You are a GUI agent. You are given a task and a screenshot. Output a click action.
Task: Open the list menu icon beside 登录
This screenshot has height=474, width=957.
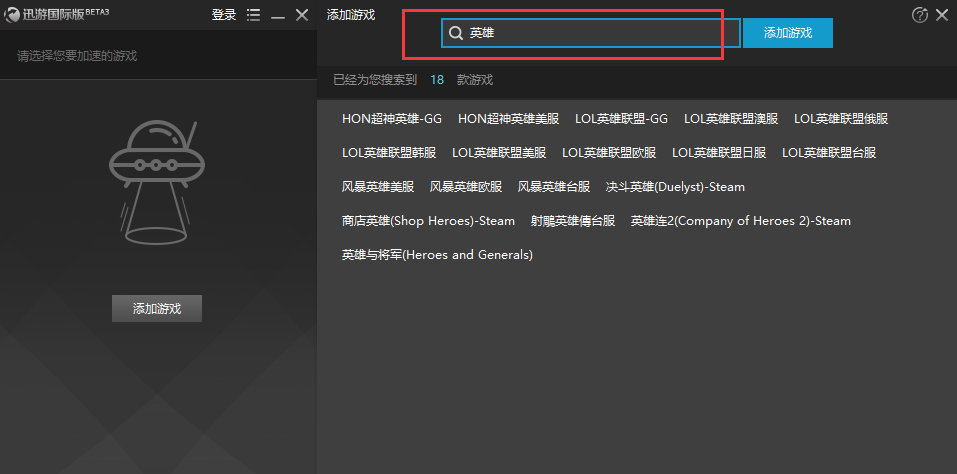pos(253,15)
